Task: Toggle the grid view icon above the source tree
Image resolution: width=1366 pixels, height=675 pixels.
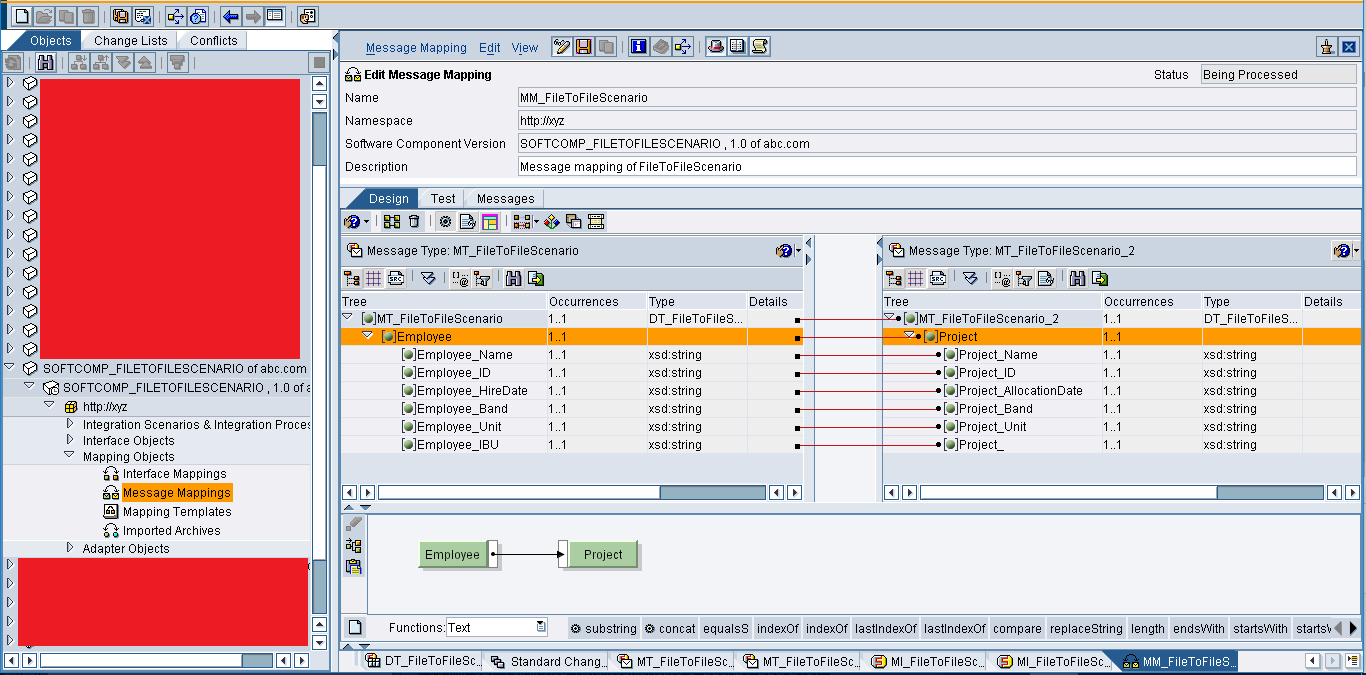Action: click(372, 278)
